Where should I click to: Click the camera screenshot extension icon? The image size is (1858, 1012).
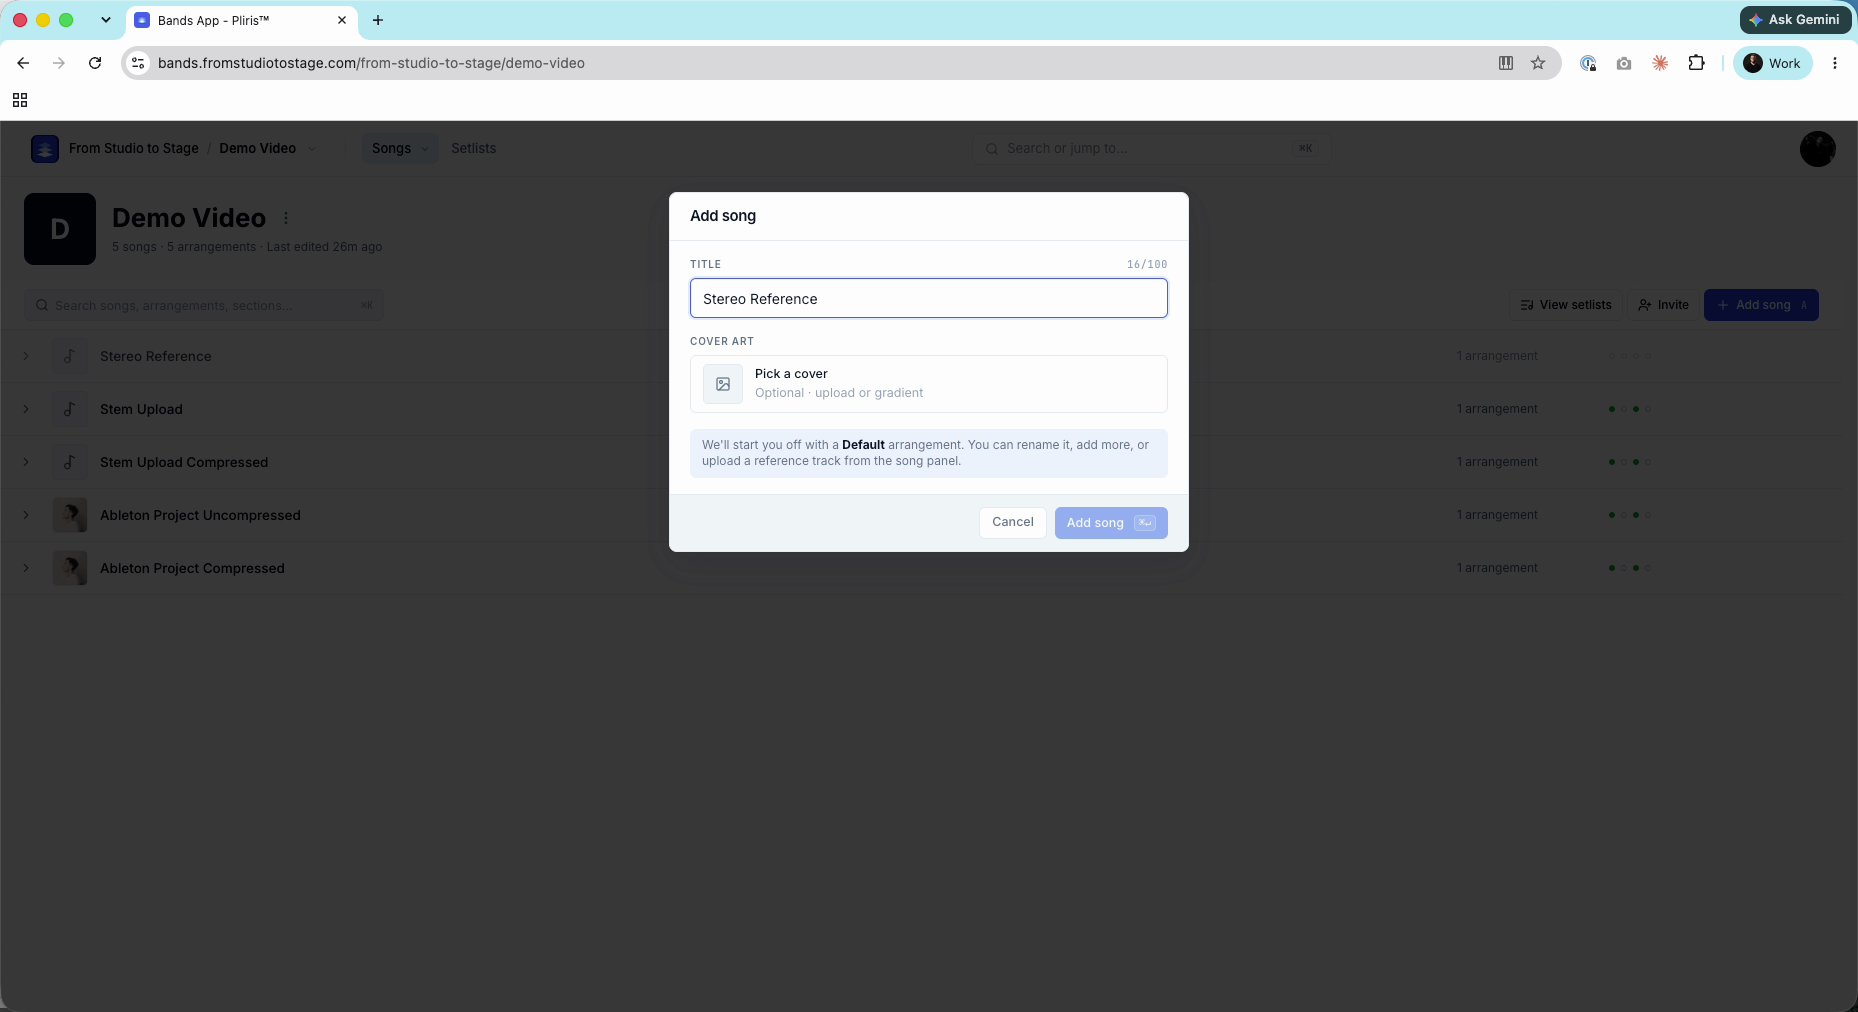[1624, 63]
